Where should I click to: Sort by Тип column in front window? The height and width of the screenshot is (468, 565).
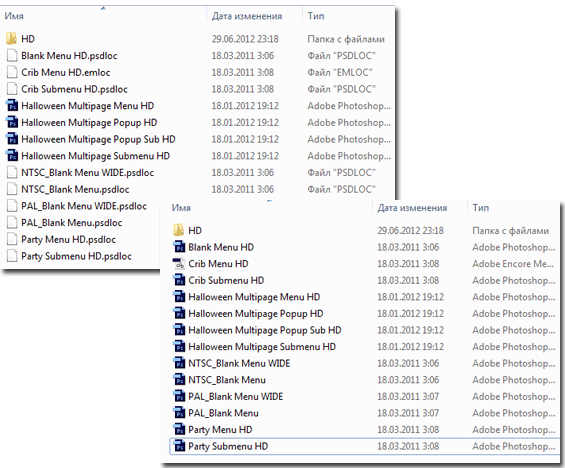coord(481,208)
